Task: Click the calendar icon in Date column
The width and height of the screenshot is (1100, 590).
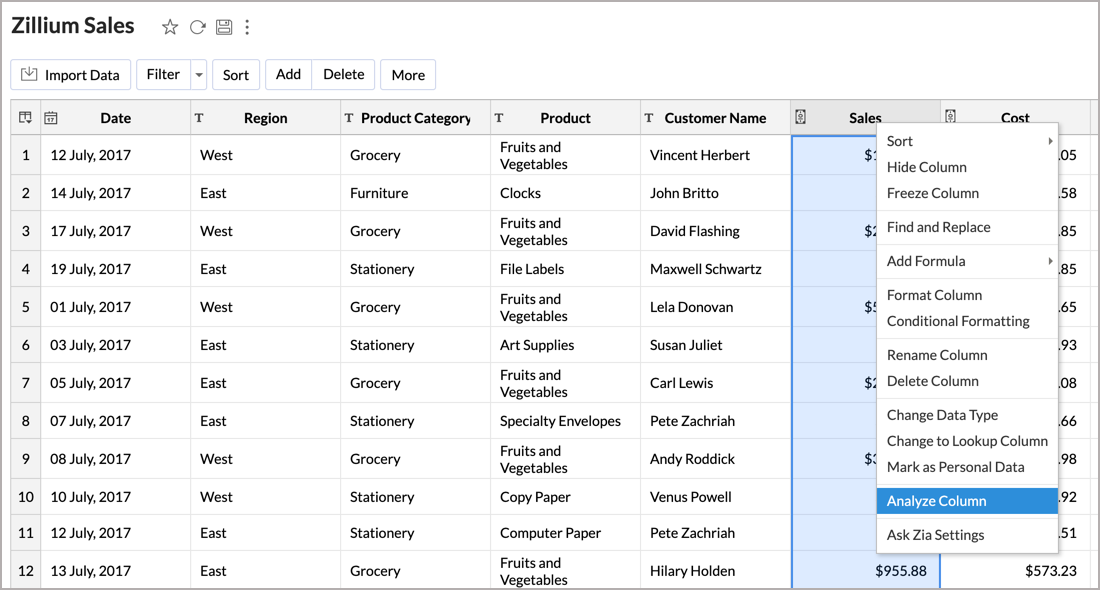Action: point(51,118)
